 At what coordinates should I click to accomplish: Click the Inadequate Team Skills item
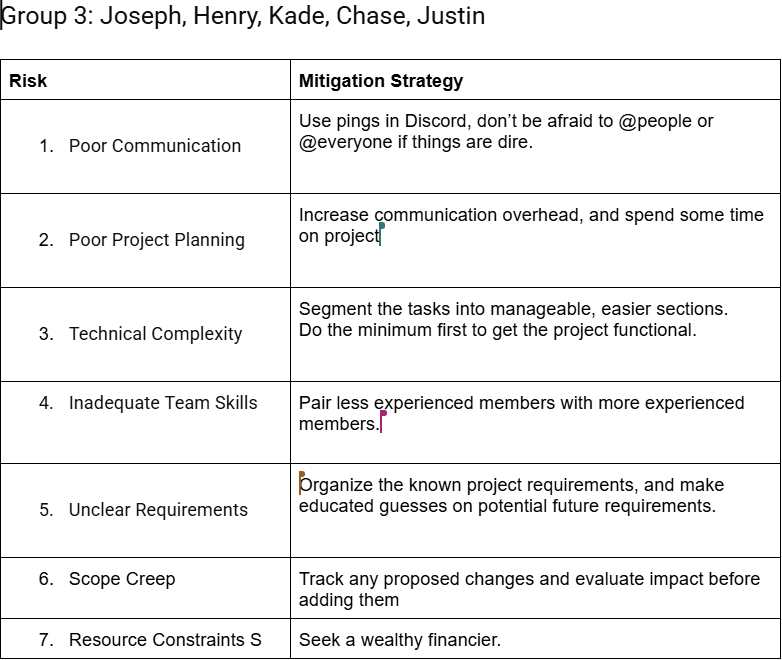(x=163, y=403)
